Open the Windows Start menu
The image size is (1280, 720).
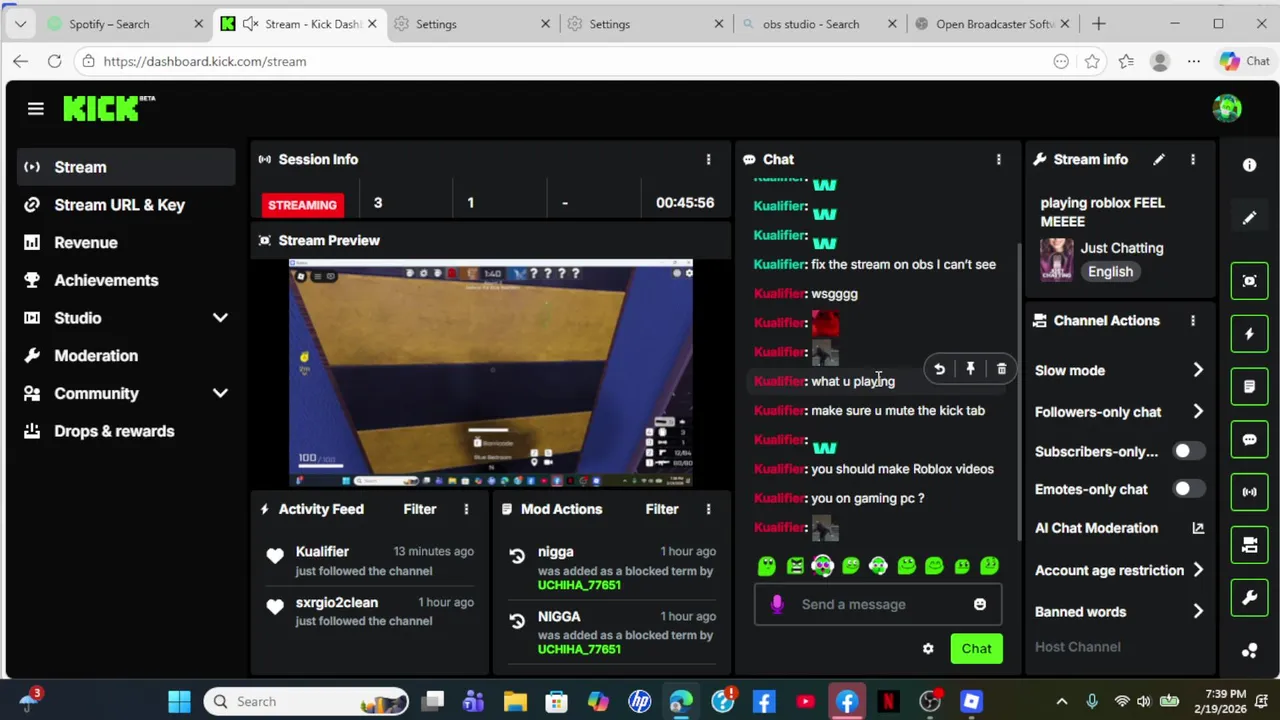179,701
